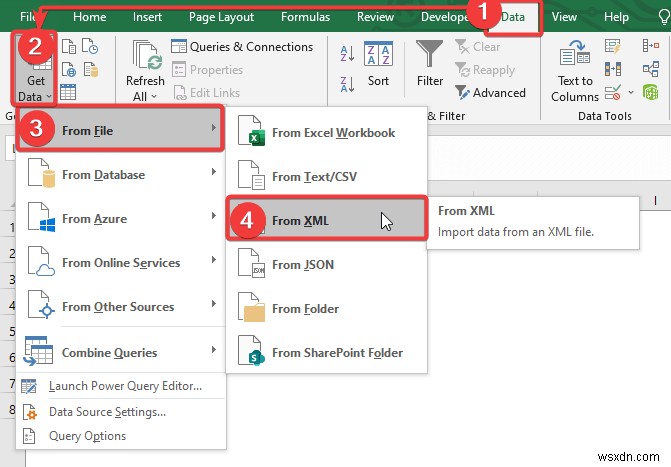Open the From Database submenu
671x467 pixels.
(121, 175)
